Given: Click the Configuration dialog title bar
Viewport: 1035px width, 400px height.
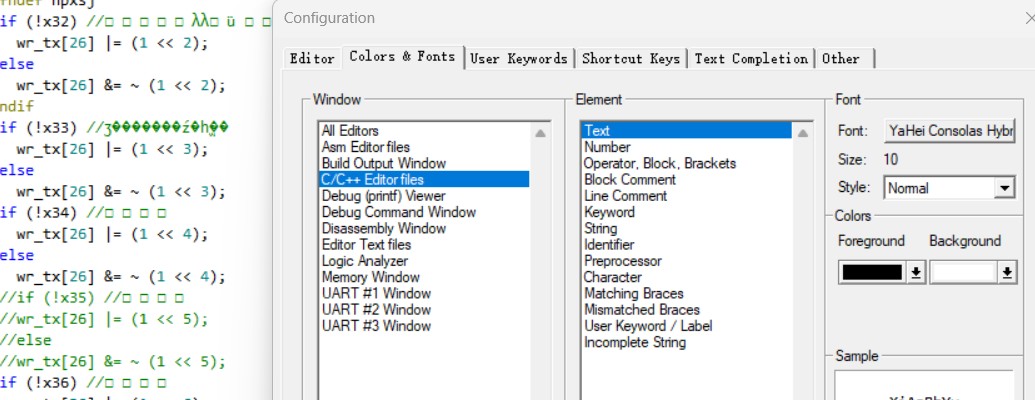Looking at the screenshot, I should tap(653, 18).
